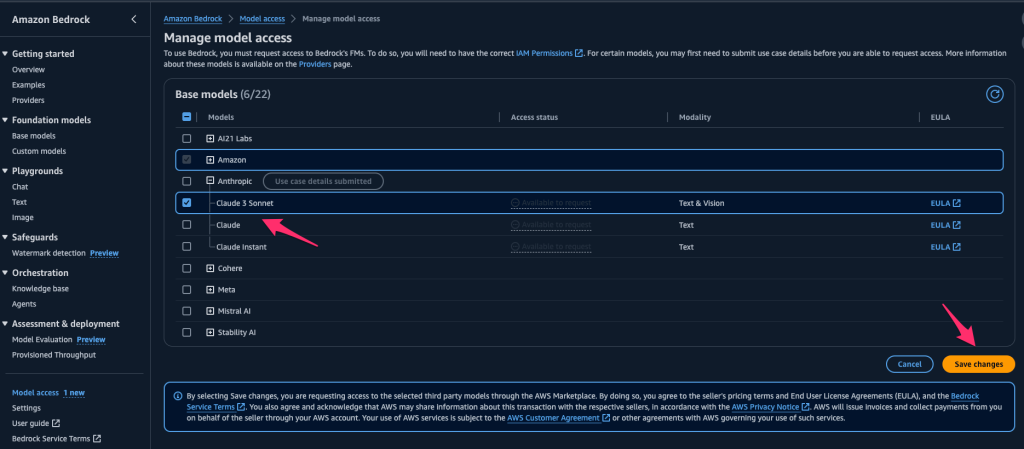Go to Model access breadcrumb
This screenshot has width=1024, height=449.
pos(262,19)
